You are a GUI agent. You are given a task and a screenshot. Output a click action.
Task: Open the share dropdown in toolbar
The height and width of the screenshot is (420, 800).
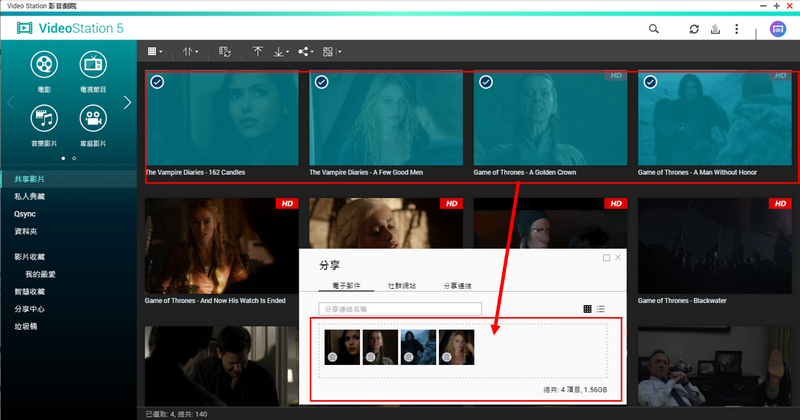tap(306, 52)
